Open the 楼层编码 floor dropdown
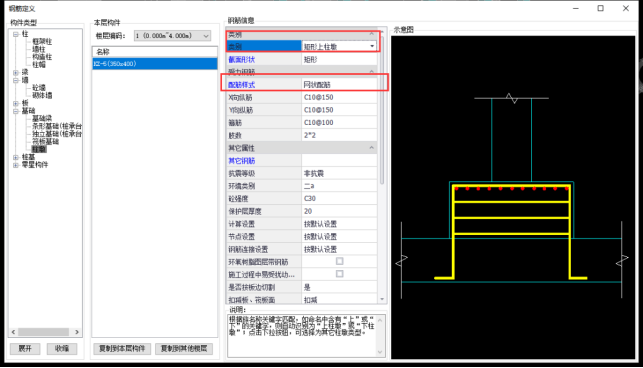This screenshot has height=368, width=643. 206,36
